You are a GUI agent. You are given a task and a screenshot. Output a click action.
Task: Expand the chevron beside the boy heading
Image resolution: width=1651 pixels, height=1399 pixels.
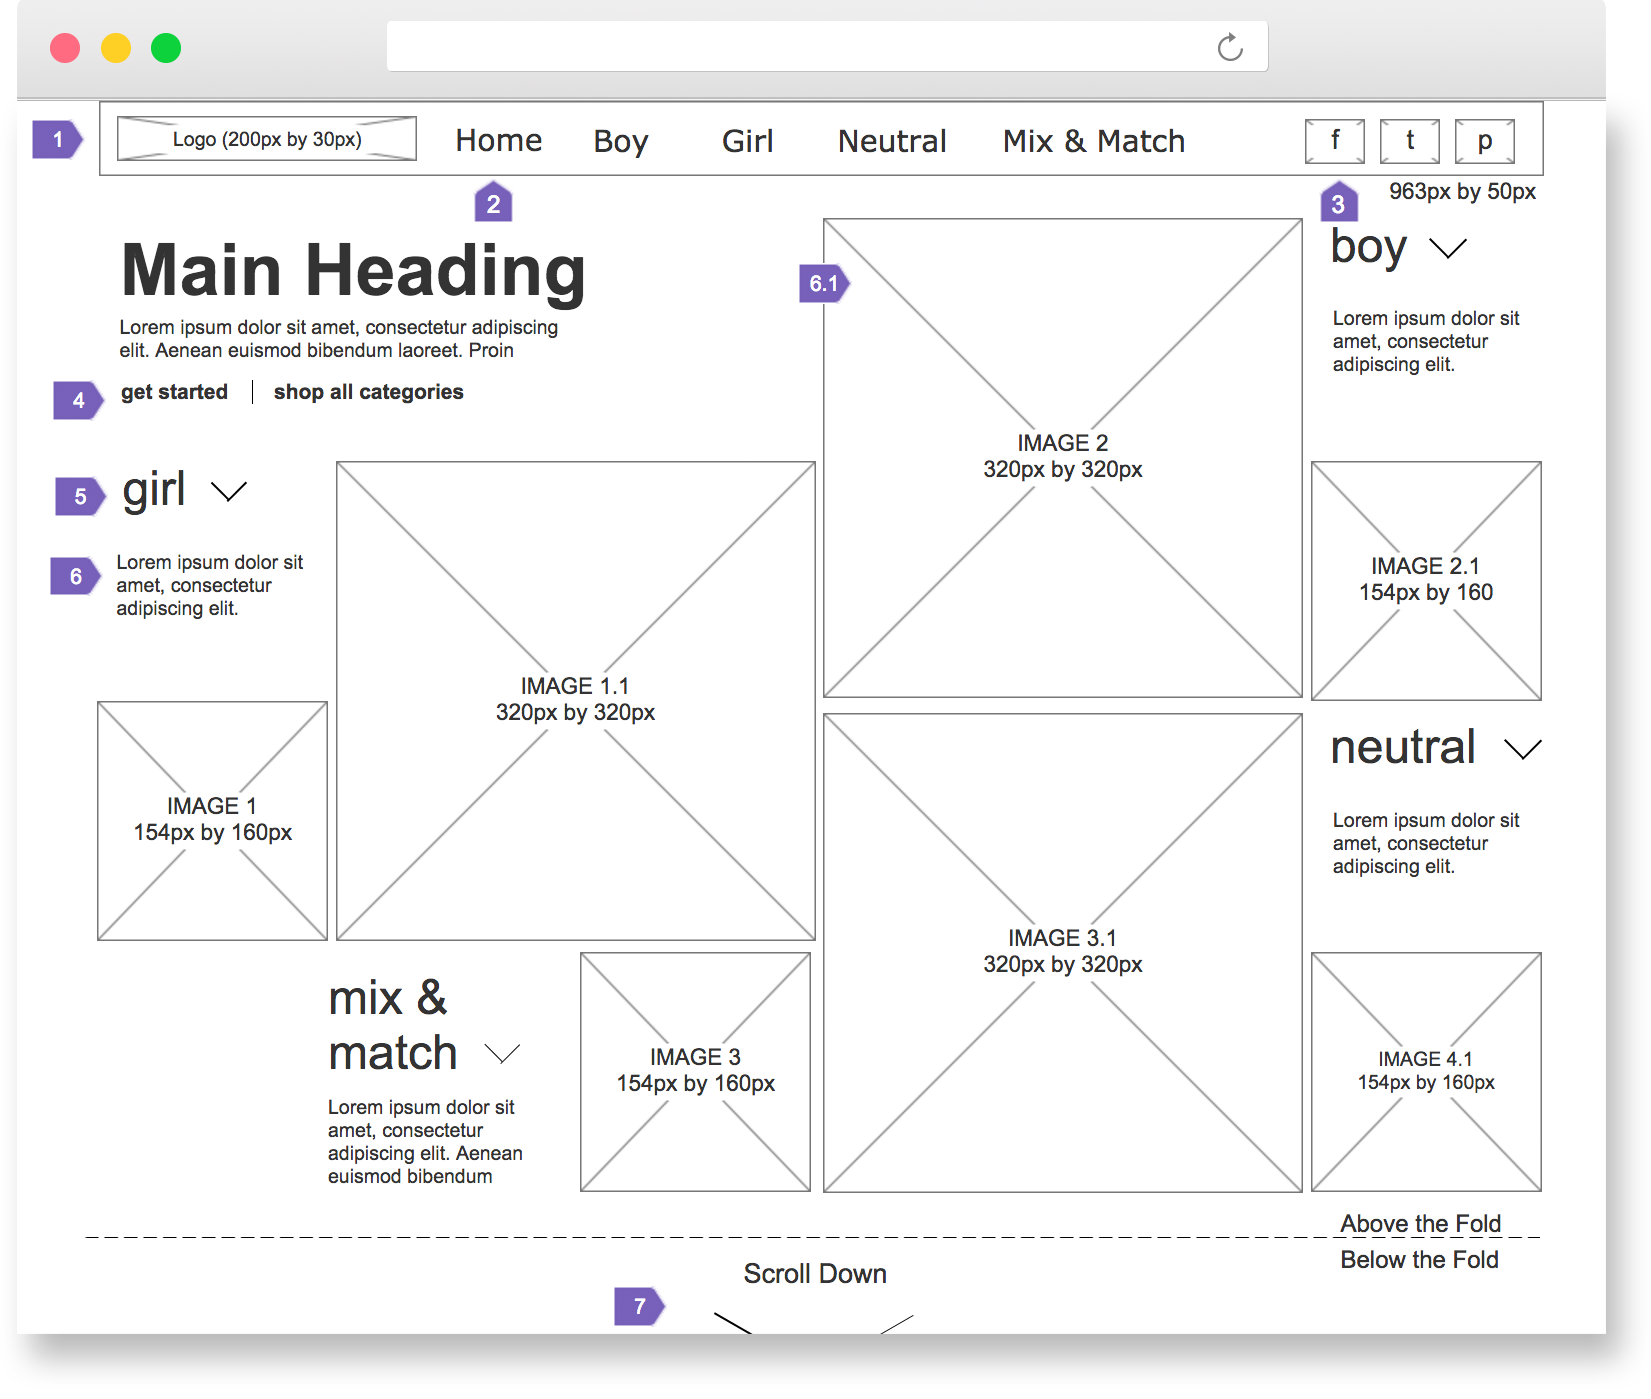tap(1448, 247)
